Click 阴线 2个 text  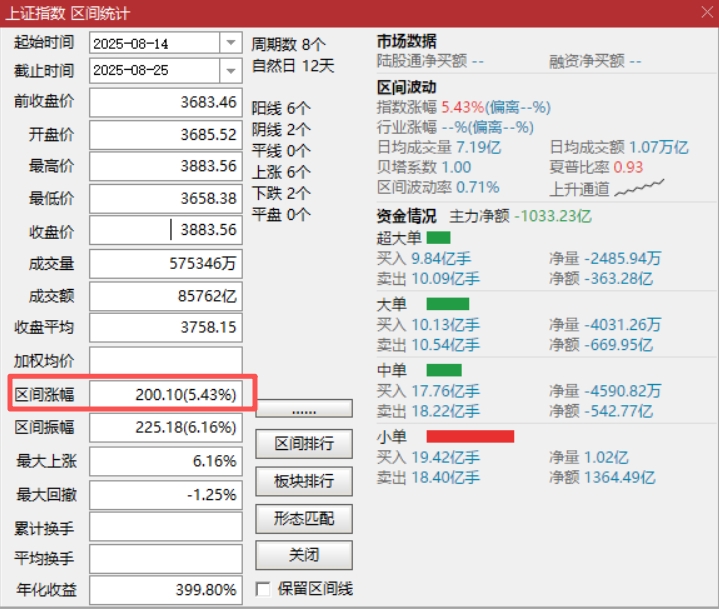(281, 130)
